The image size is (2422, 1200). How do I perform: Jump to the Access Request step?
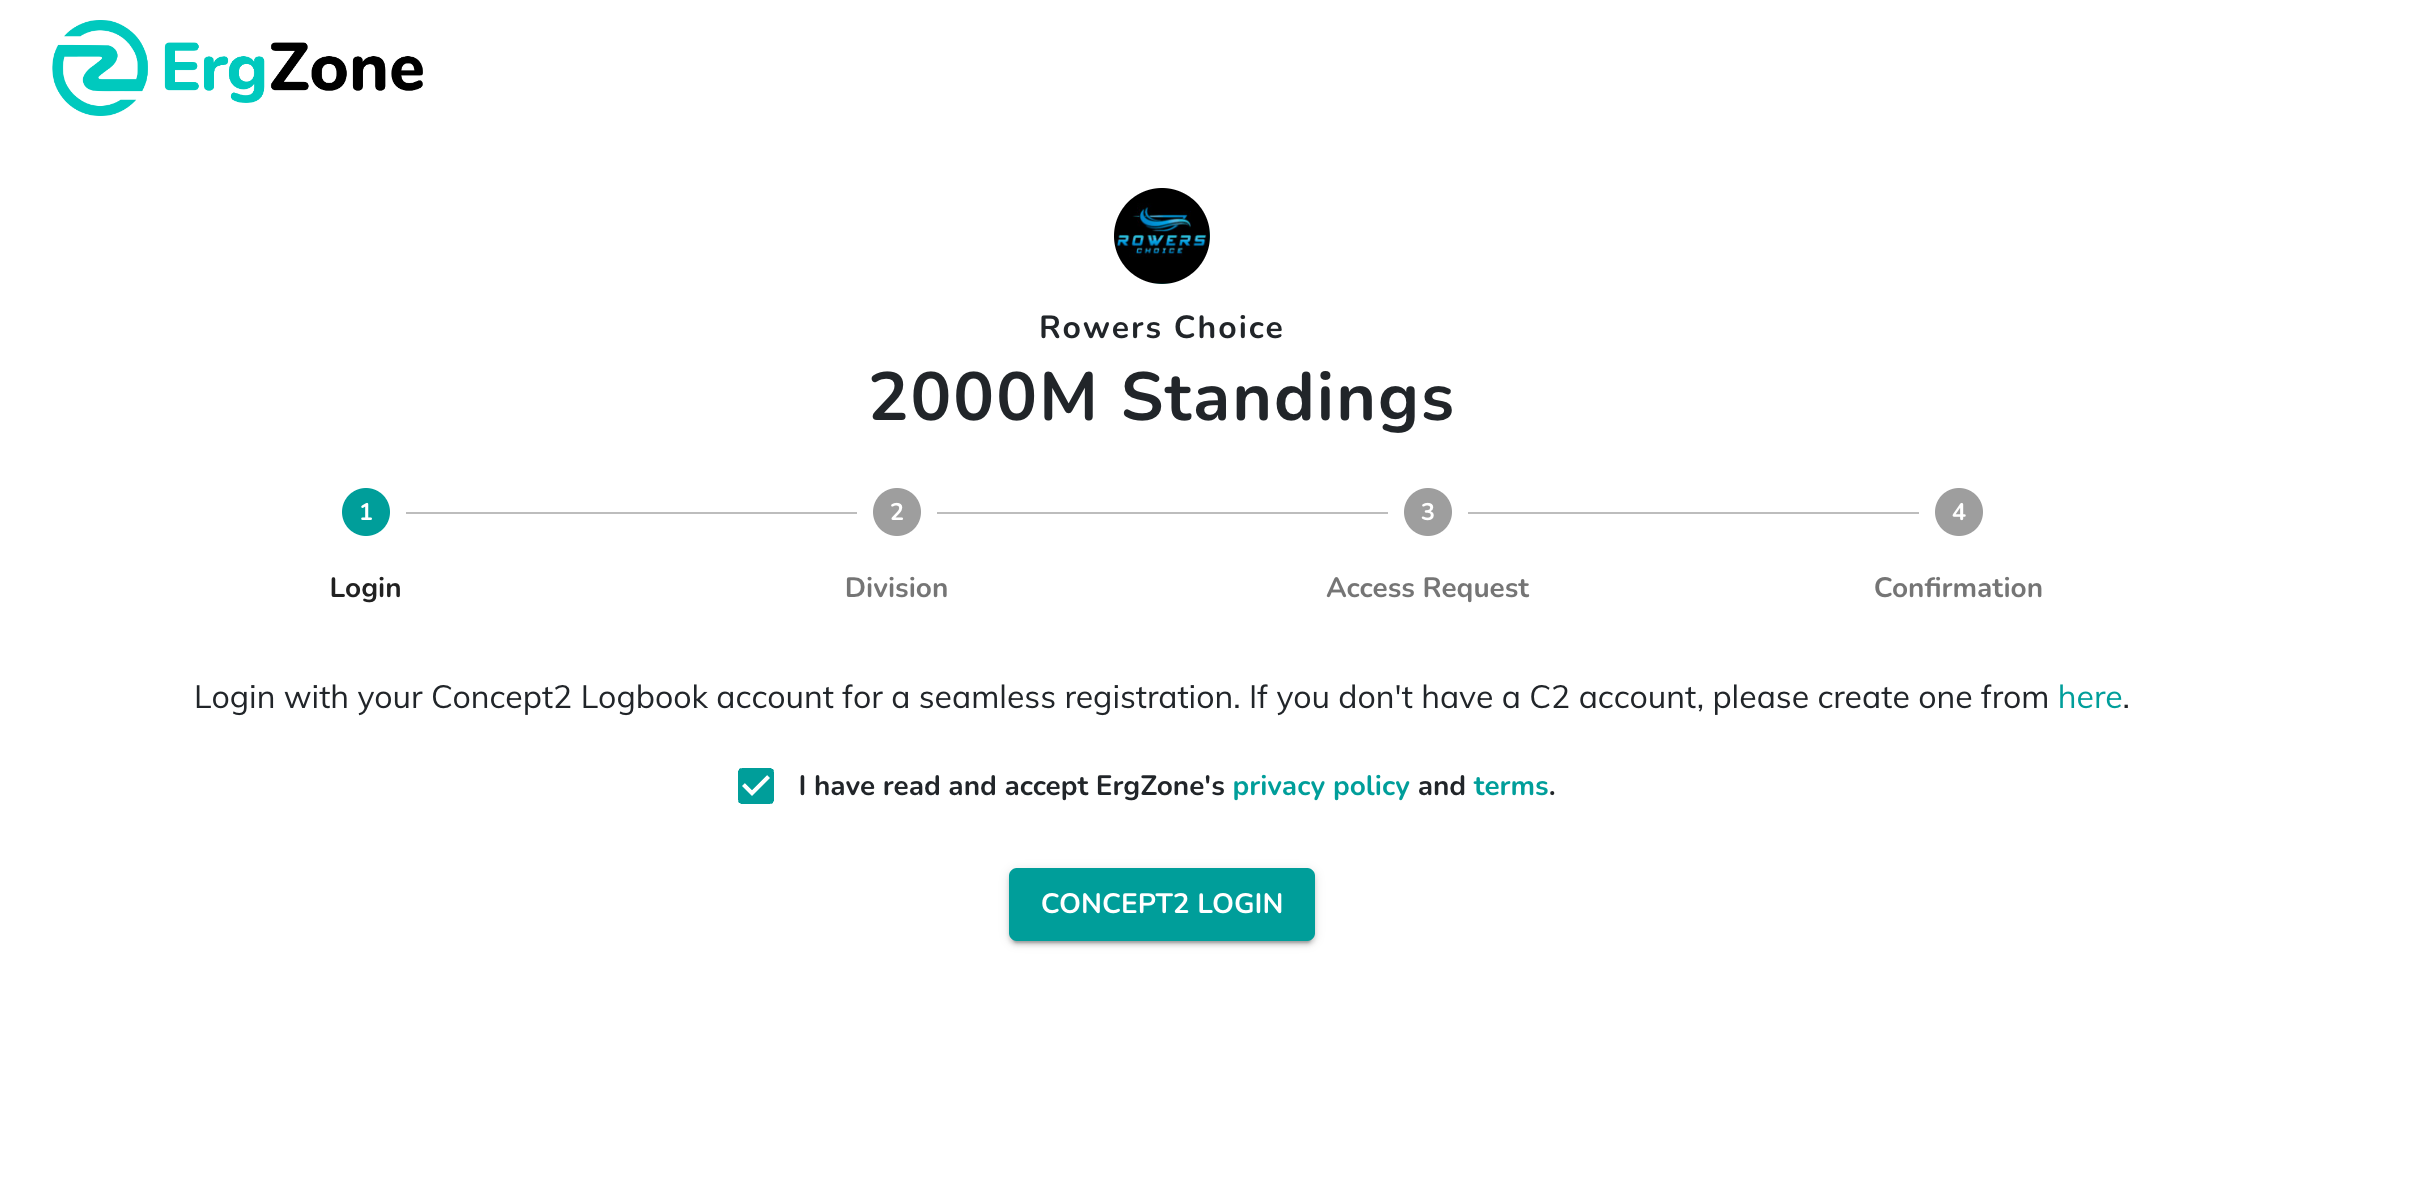(x=1427, y=587)
